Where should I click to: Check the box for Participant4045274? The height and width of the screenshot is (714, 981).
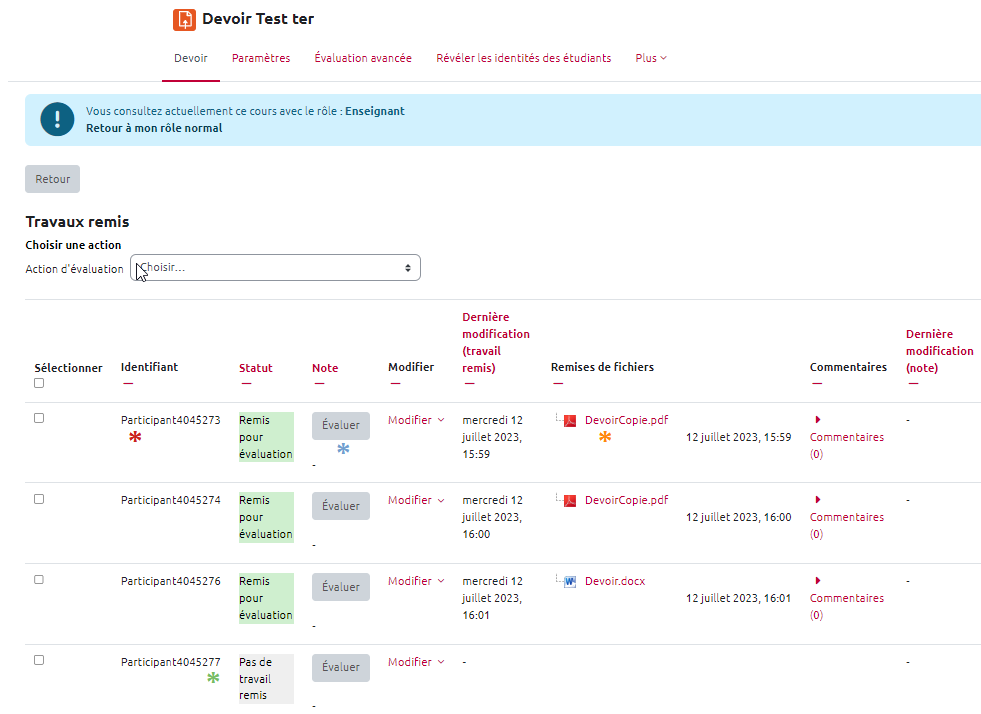pos(39,499)
